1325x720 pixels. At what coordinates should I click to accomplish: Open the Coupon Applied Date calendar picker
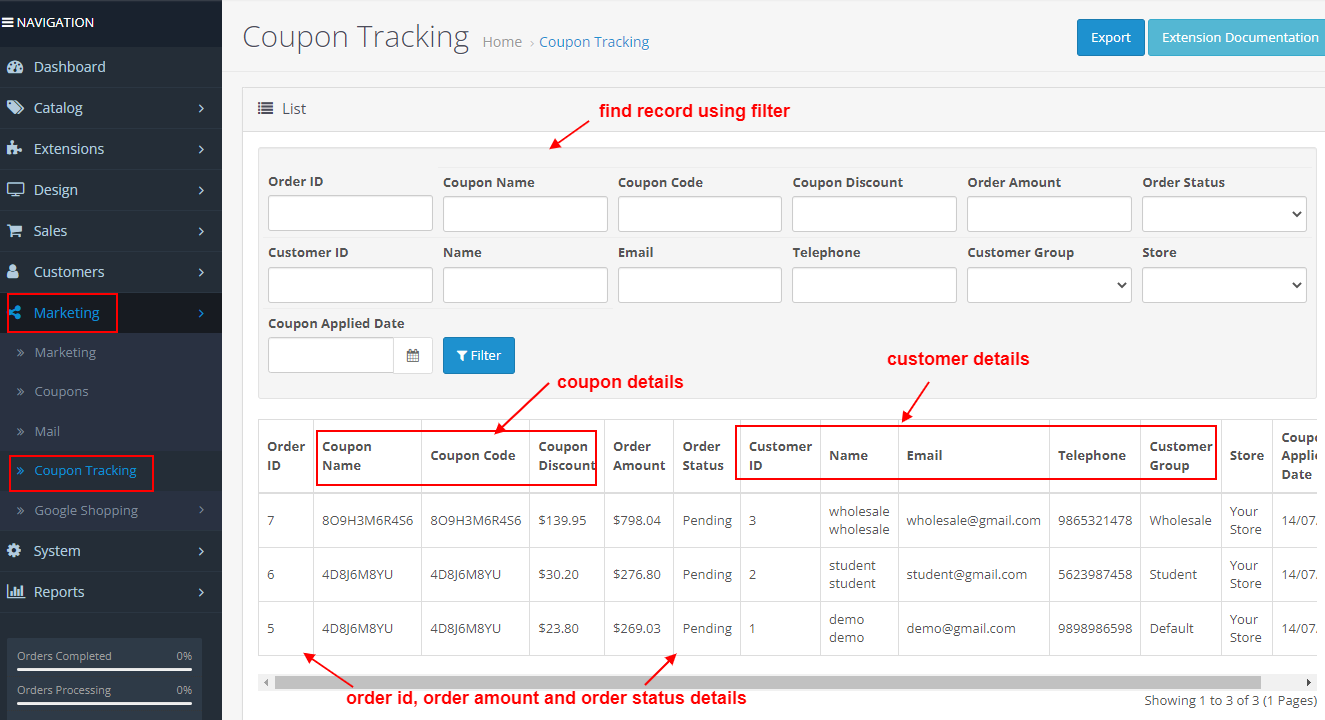click(x=413, y=355)
